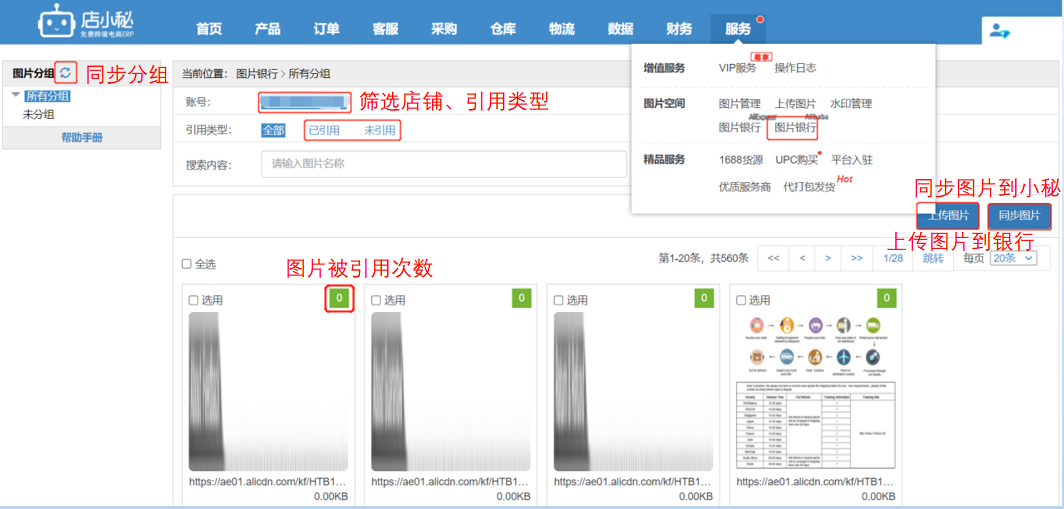Go to previous page arrow
The height and width of the screenshot is (509, 1064).
[802, 258]
